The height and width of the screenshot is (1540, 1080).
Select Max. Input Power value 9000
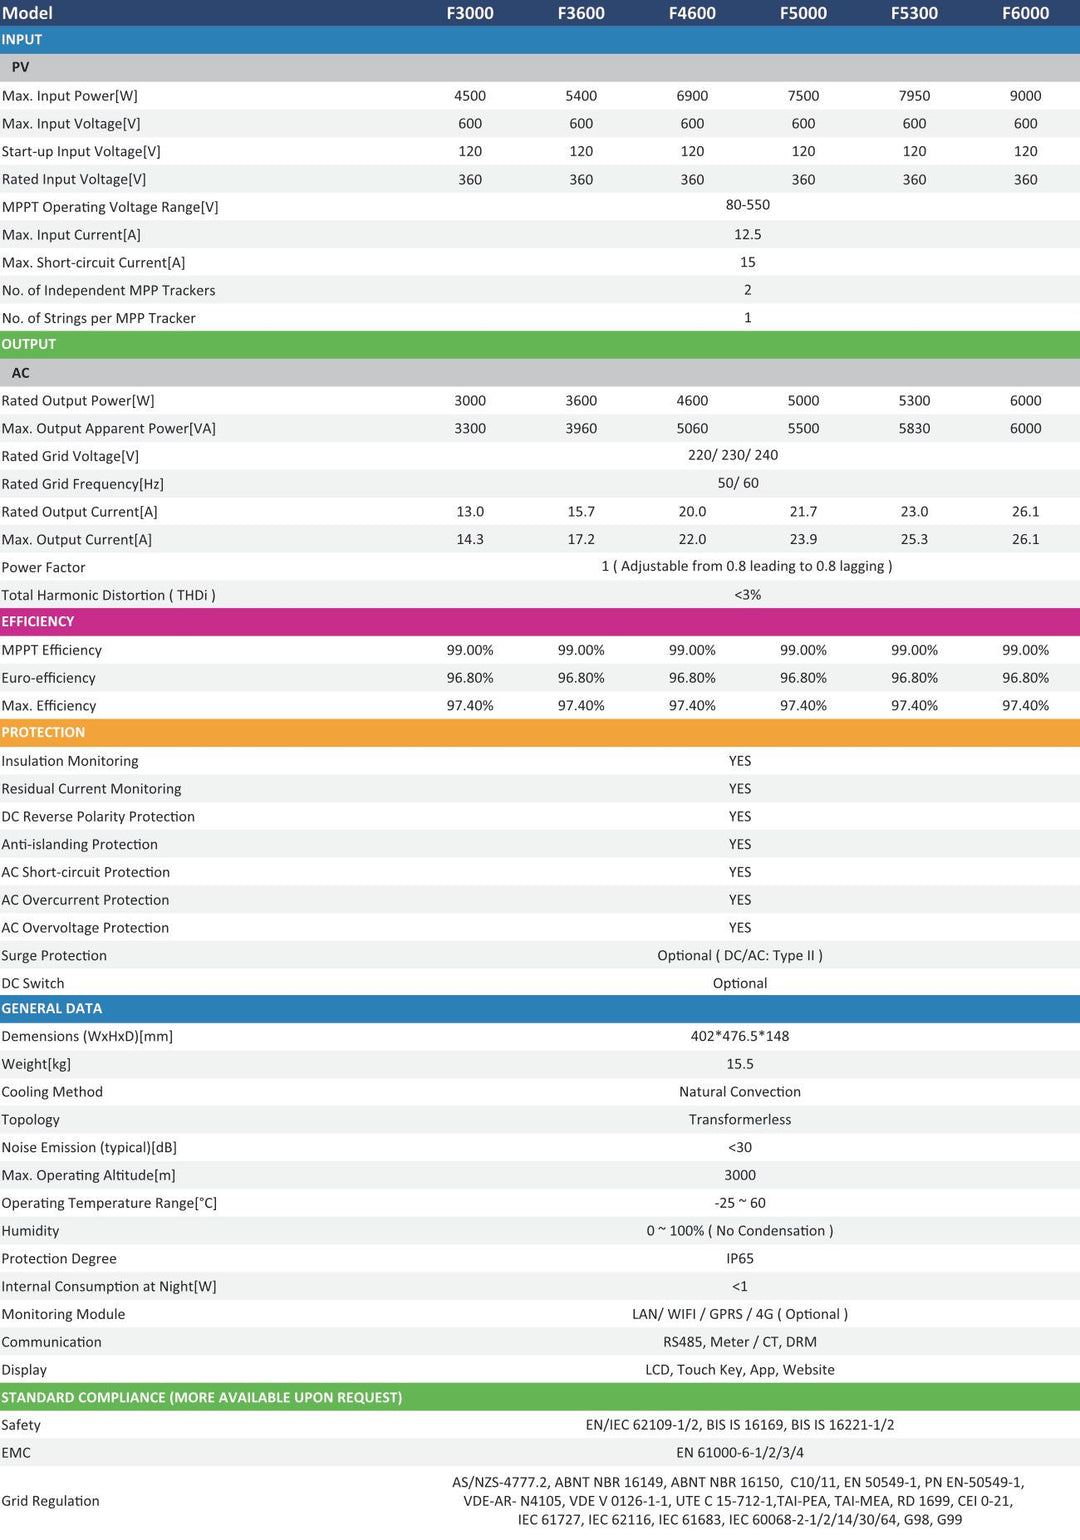[x=1025, y=96]
